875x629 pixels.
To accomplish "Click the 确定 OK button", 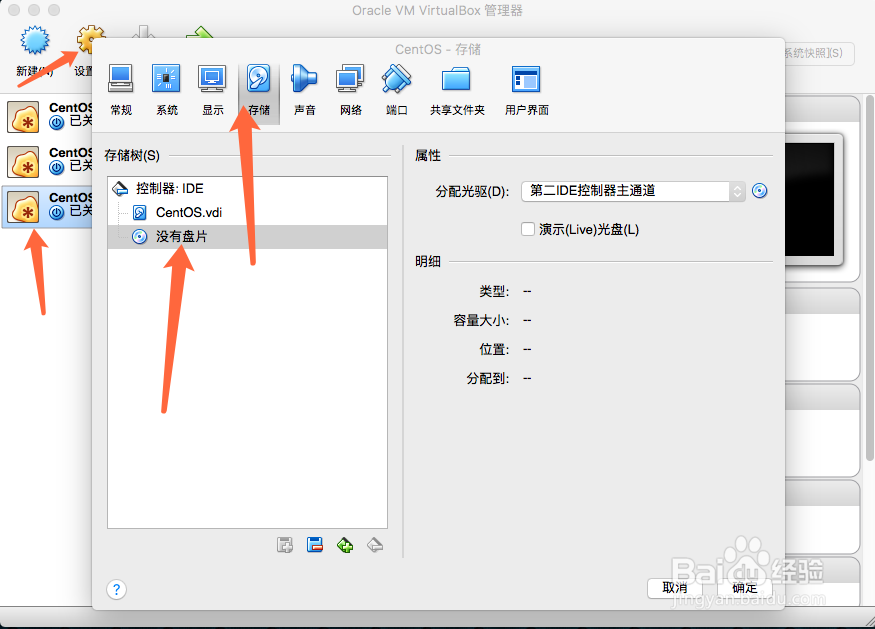I will (x=744, y=588).
